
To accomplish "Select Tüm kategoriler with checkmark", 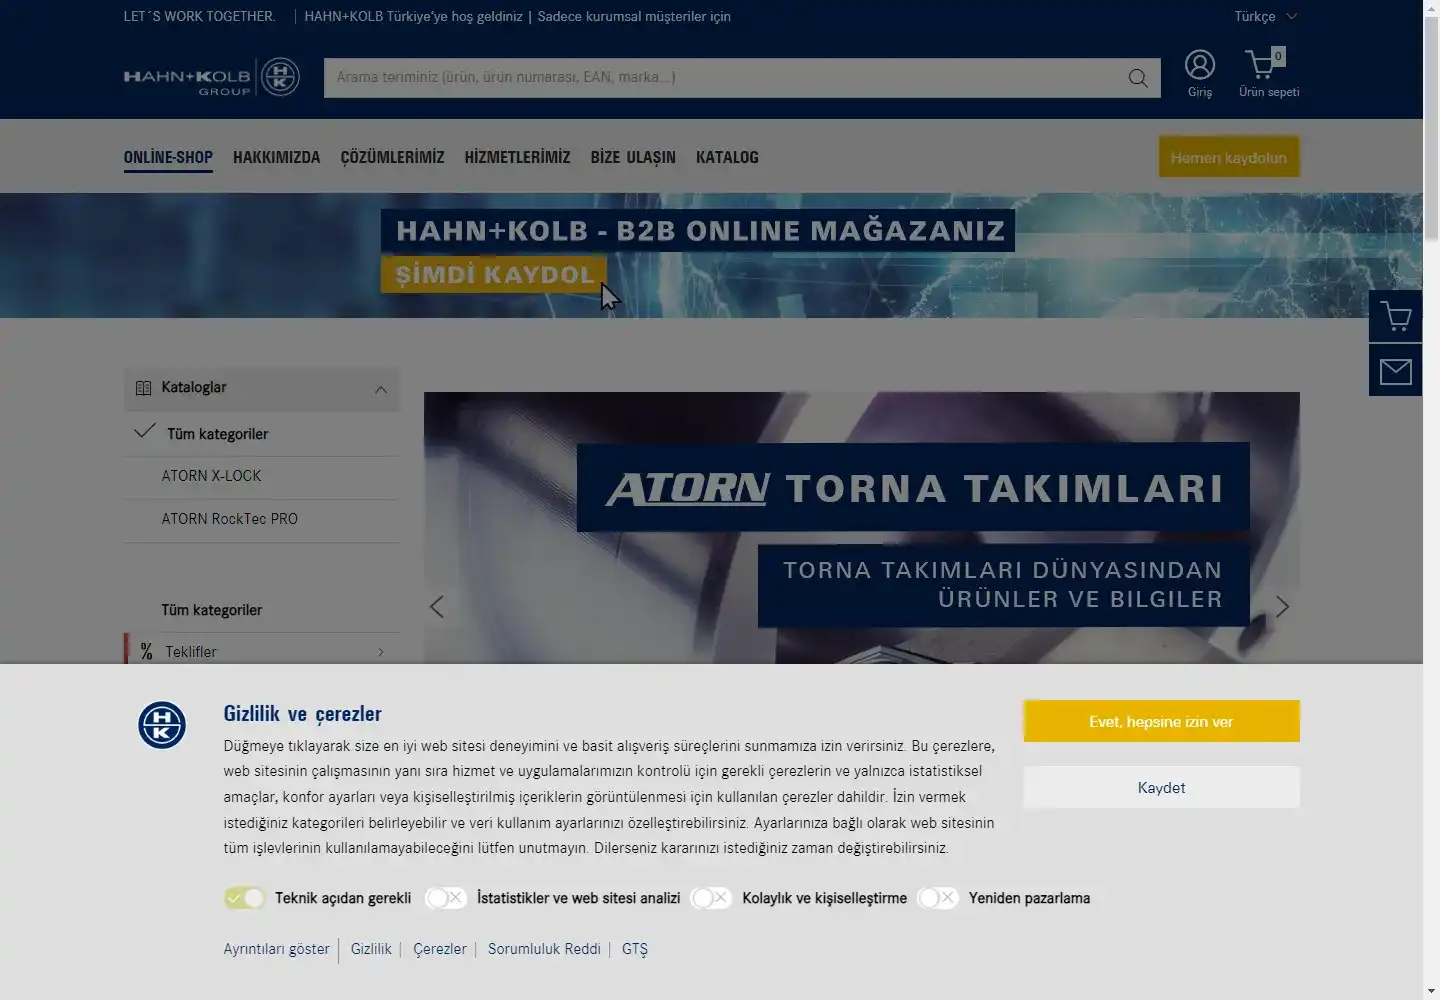I will (262, 433).
